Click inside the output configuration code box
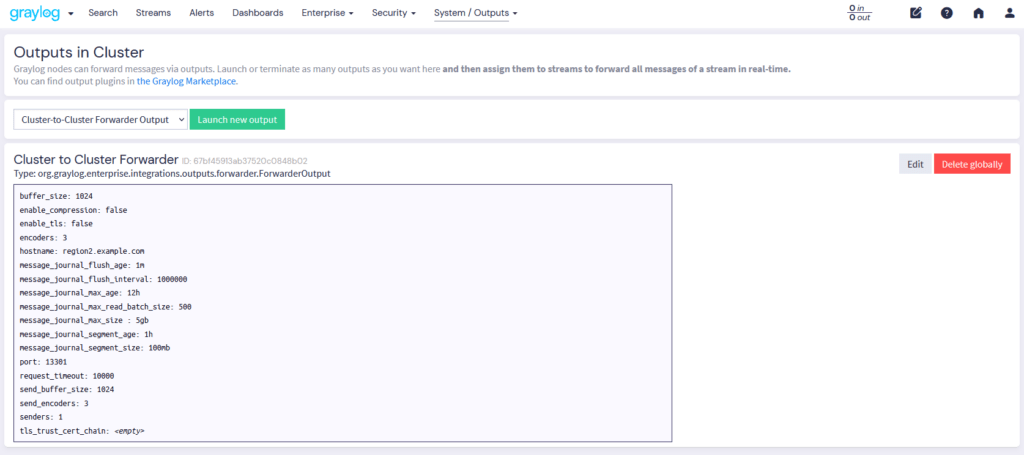 [342, 312]
